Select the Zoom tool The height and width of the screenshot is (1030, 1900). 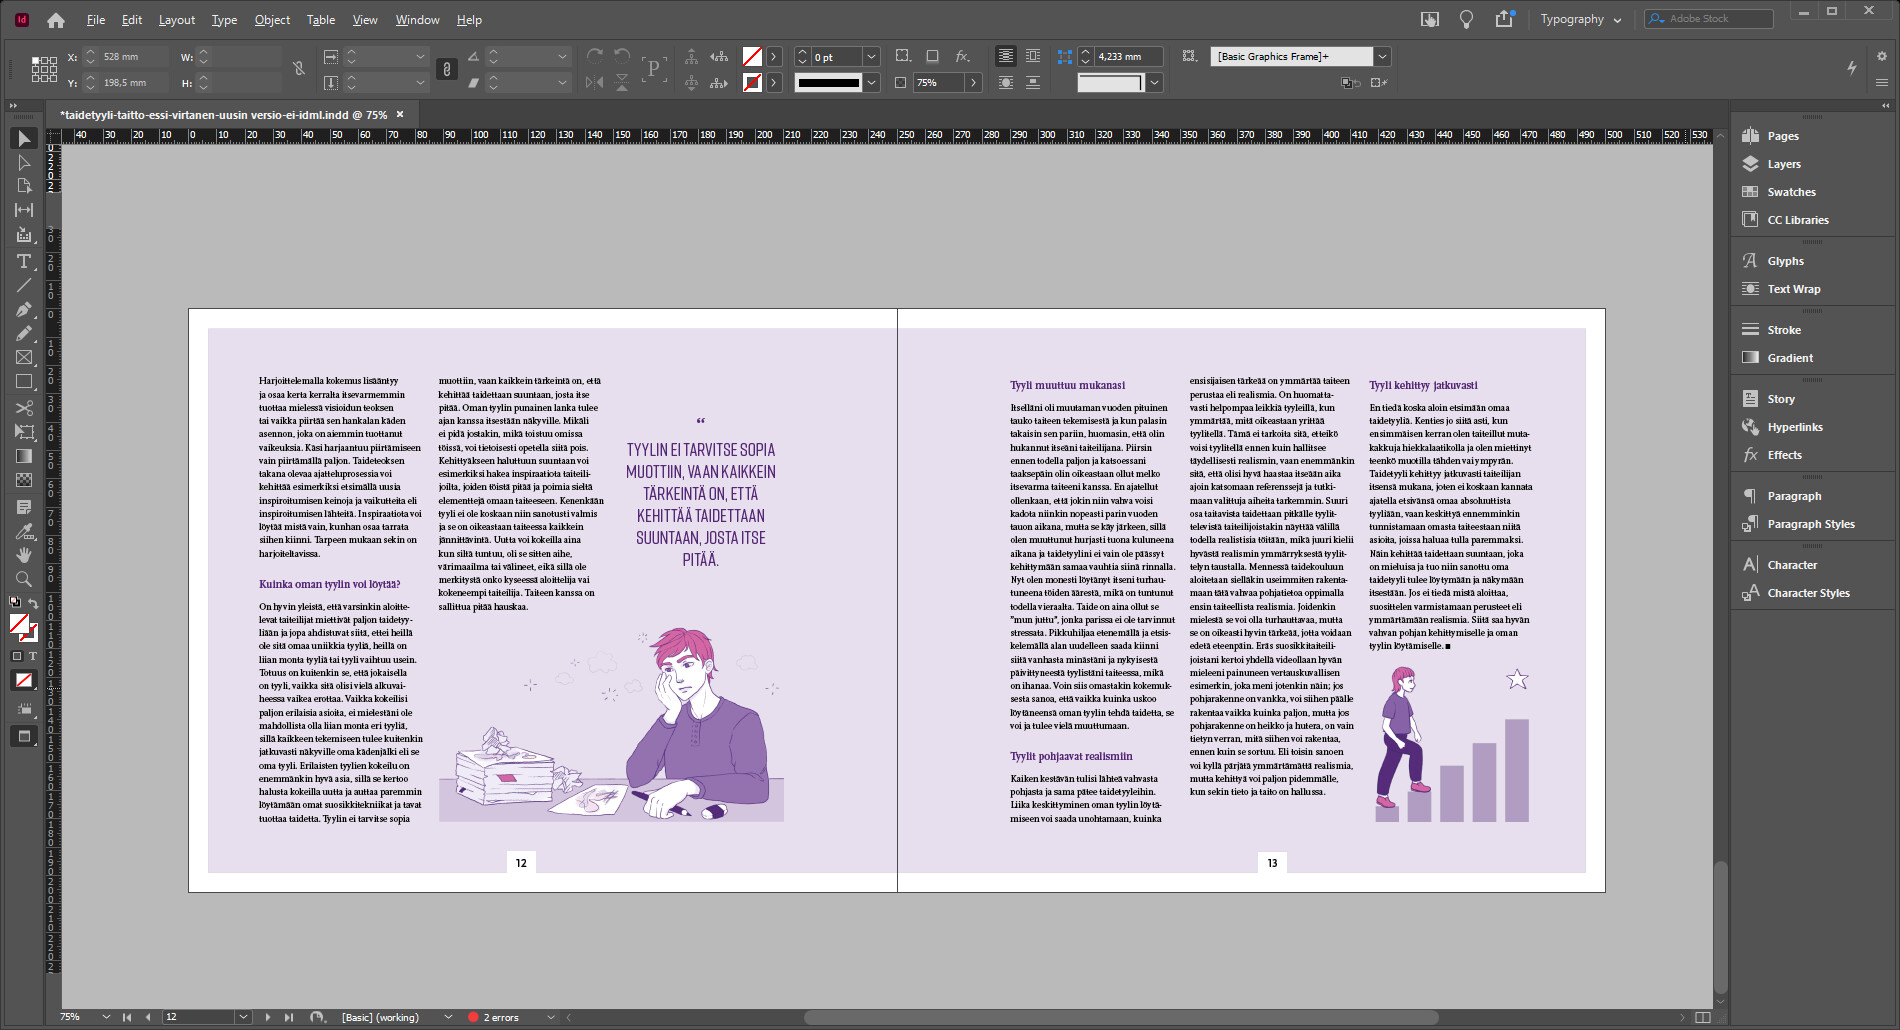(x=24, y=578)
